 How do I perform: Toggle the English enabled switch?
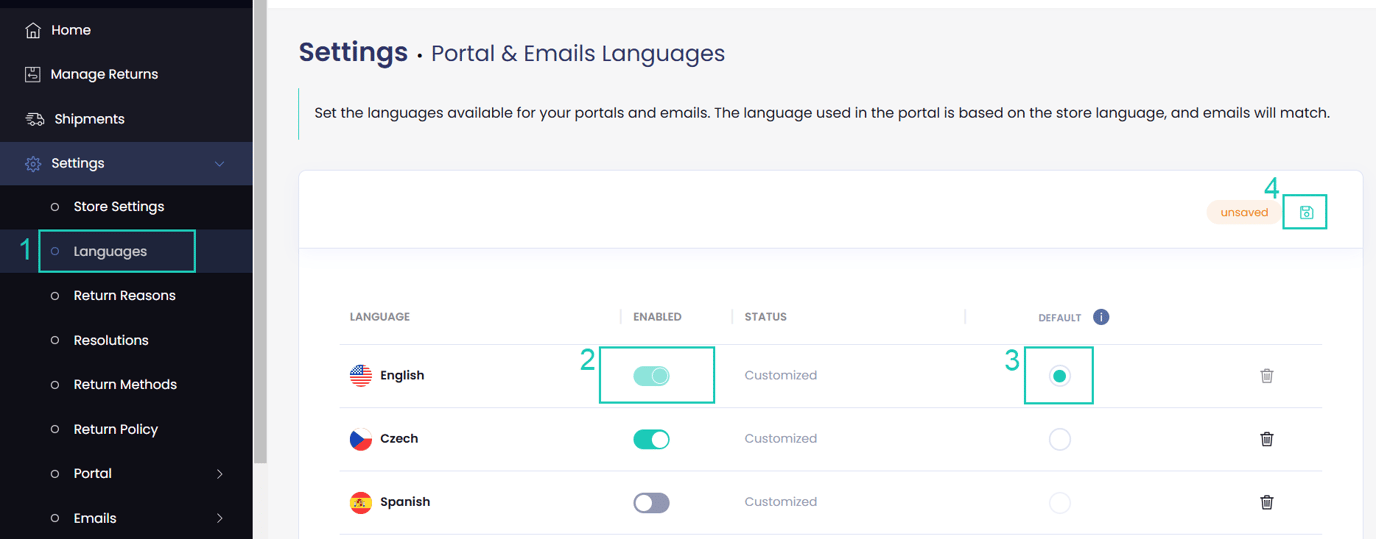(x=651, y=376)
